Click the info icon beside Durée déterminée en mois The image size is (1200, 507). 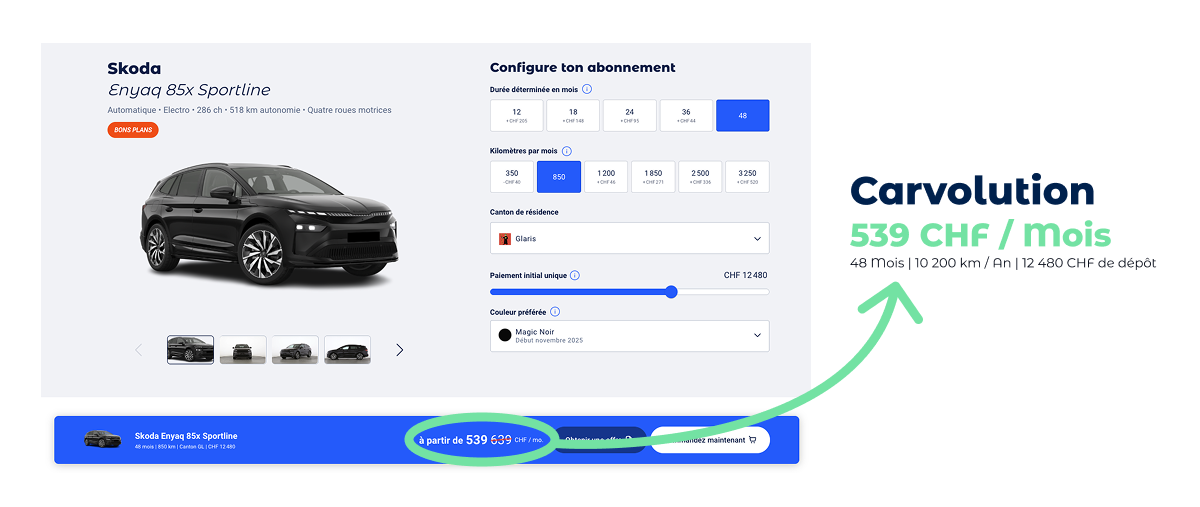click(x=587, y=89)
